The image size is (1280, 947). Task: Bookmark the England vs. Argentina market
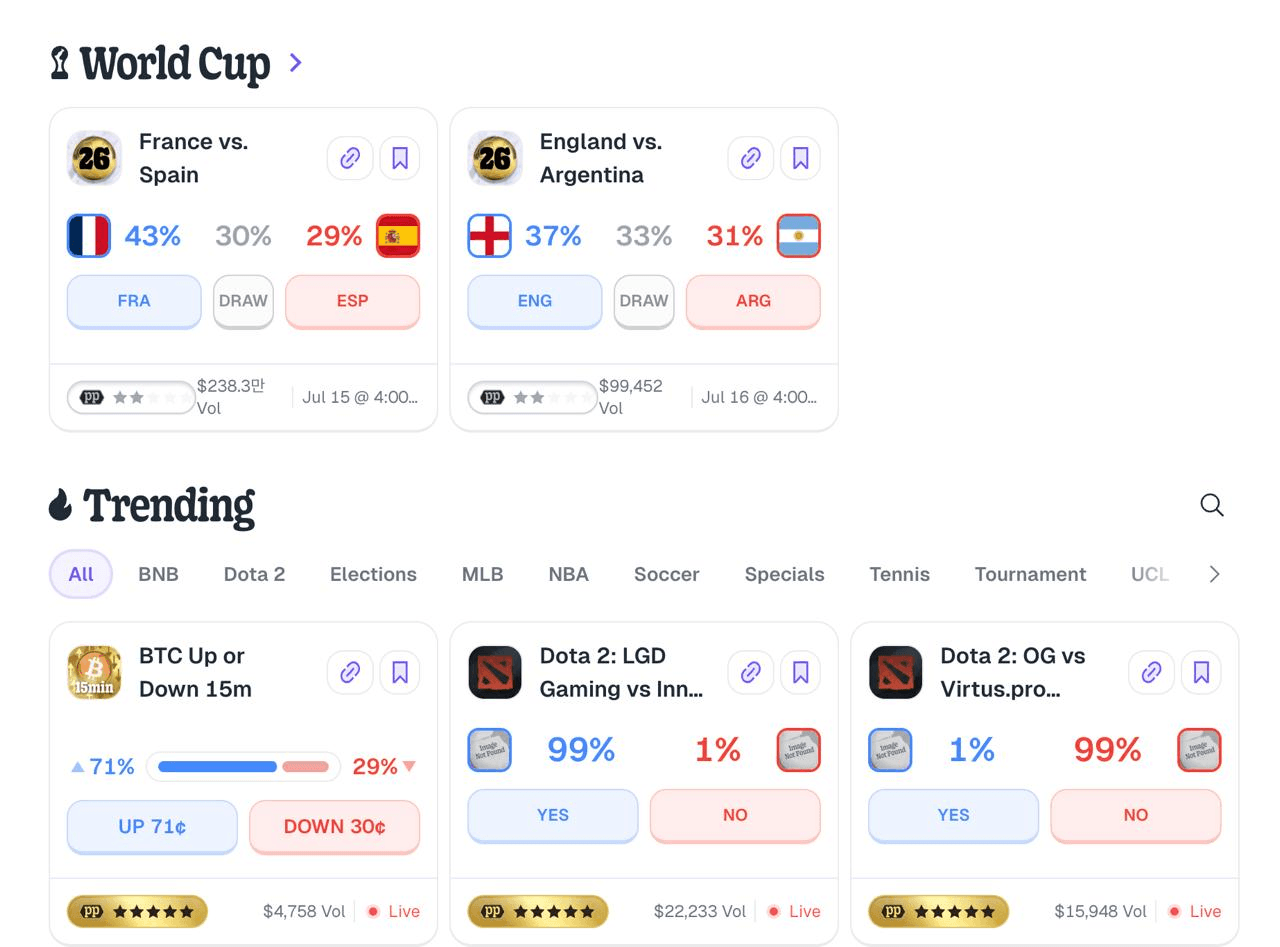(800, 158)
